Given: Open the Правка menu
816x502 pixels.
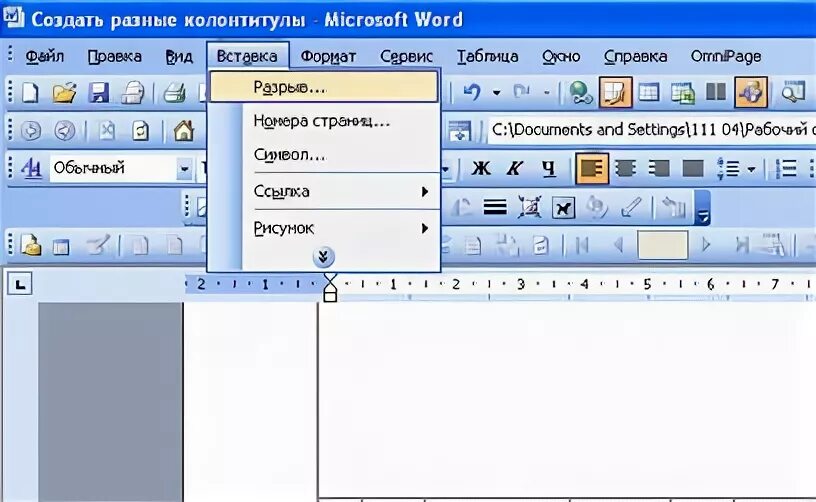Looking at the screenshot, I should tap(114, 56).
